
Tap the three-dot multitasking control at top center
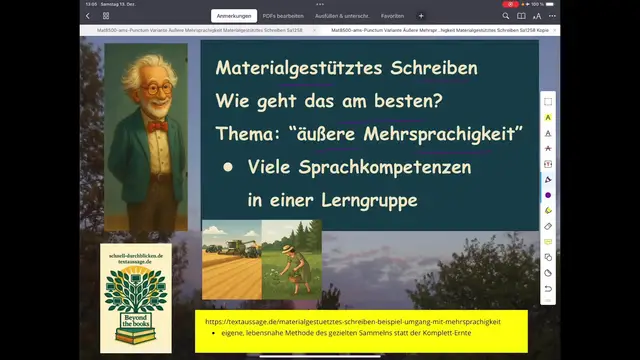320,4
